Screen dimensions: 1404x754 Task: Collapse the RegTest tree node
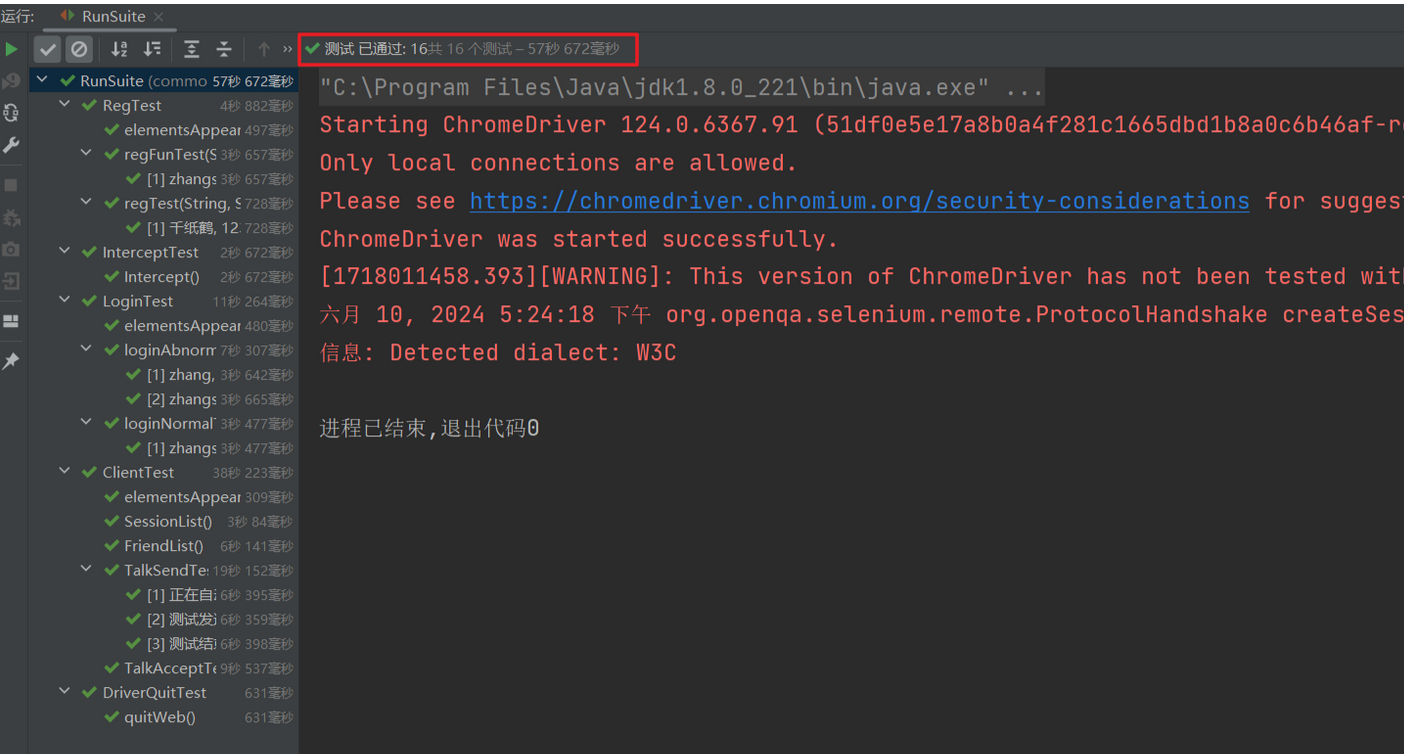click(65, 105)
